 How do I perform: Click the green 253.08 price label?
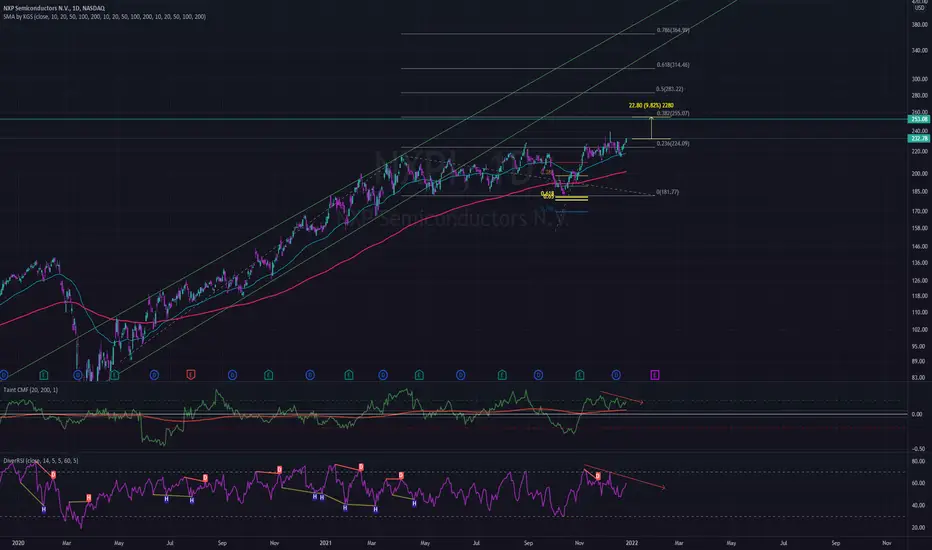click(x=919, y=119)
